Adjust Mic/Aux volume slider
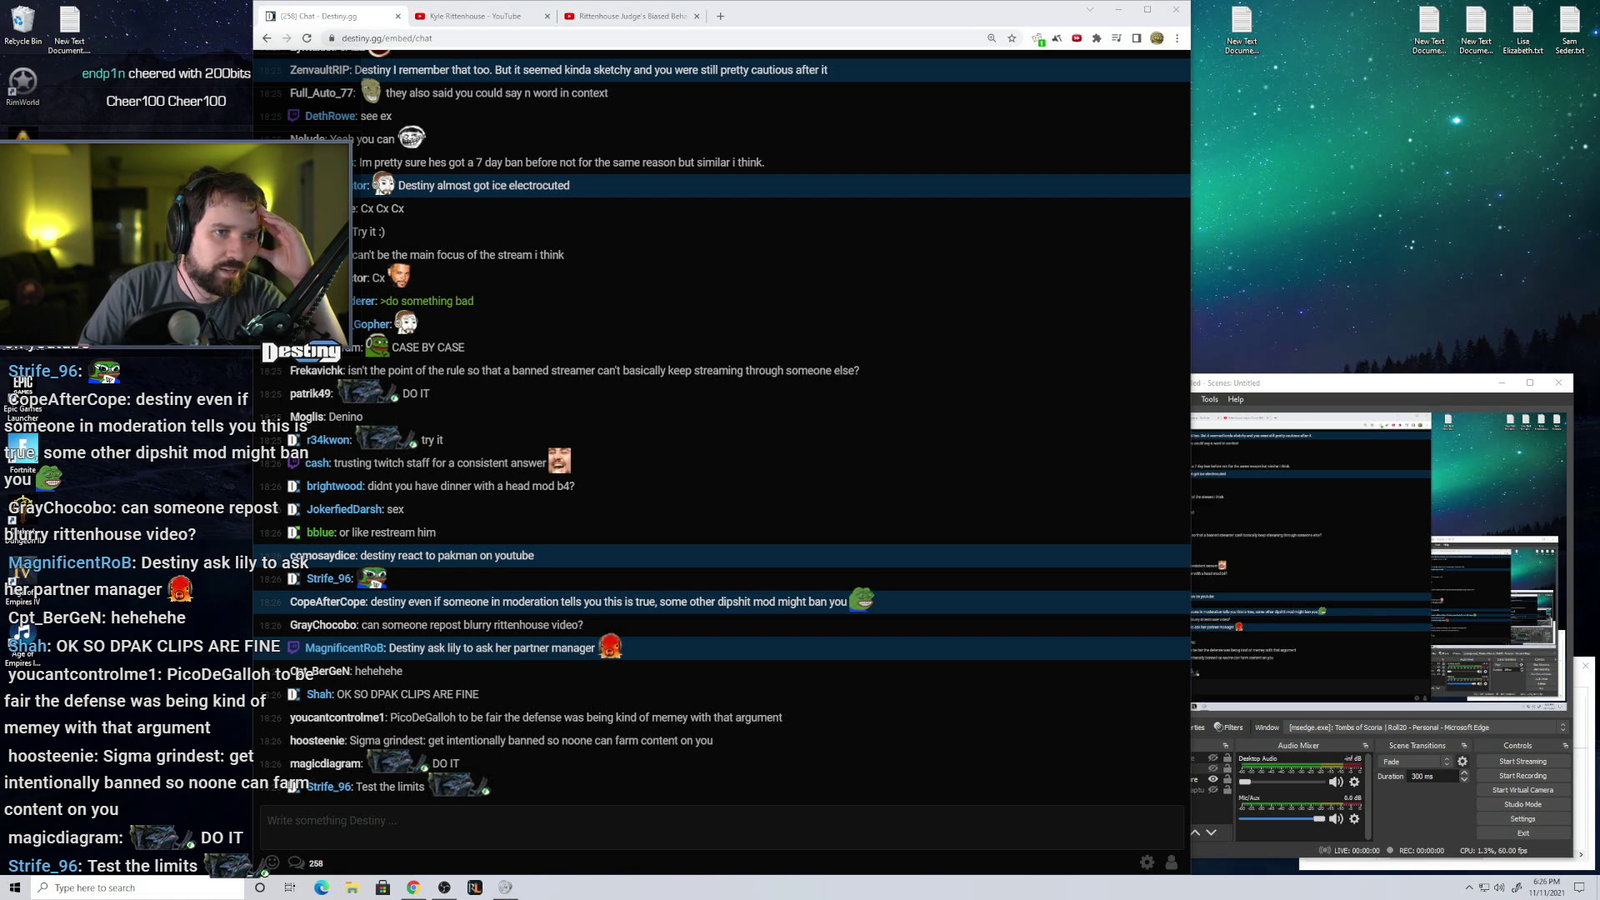 pos(1282,818)
